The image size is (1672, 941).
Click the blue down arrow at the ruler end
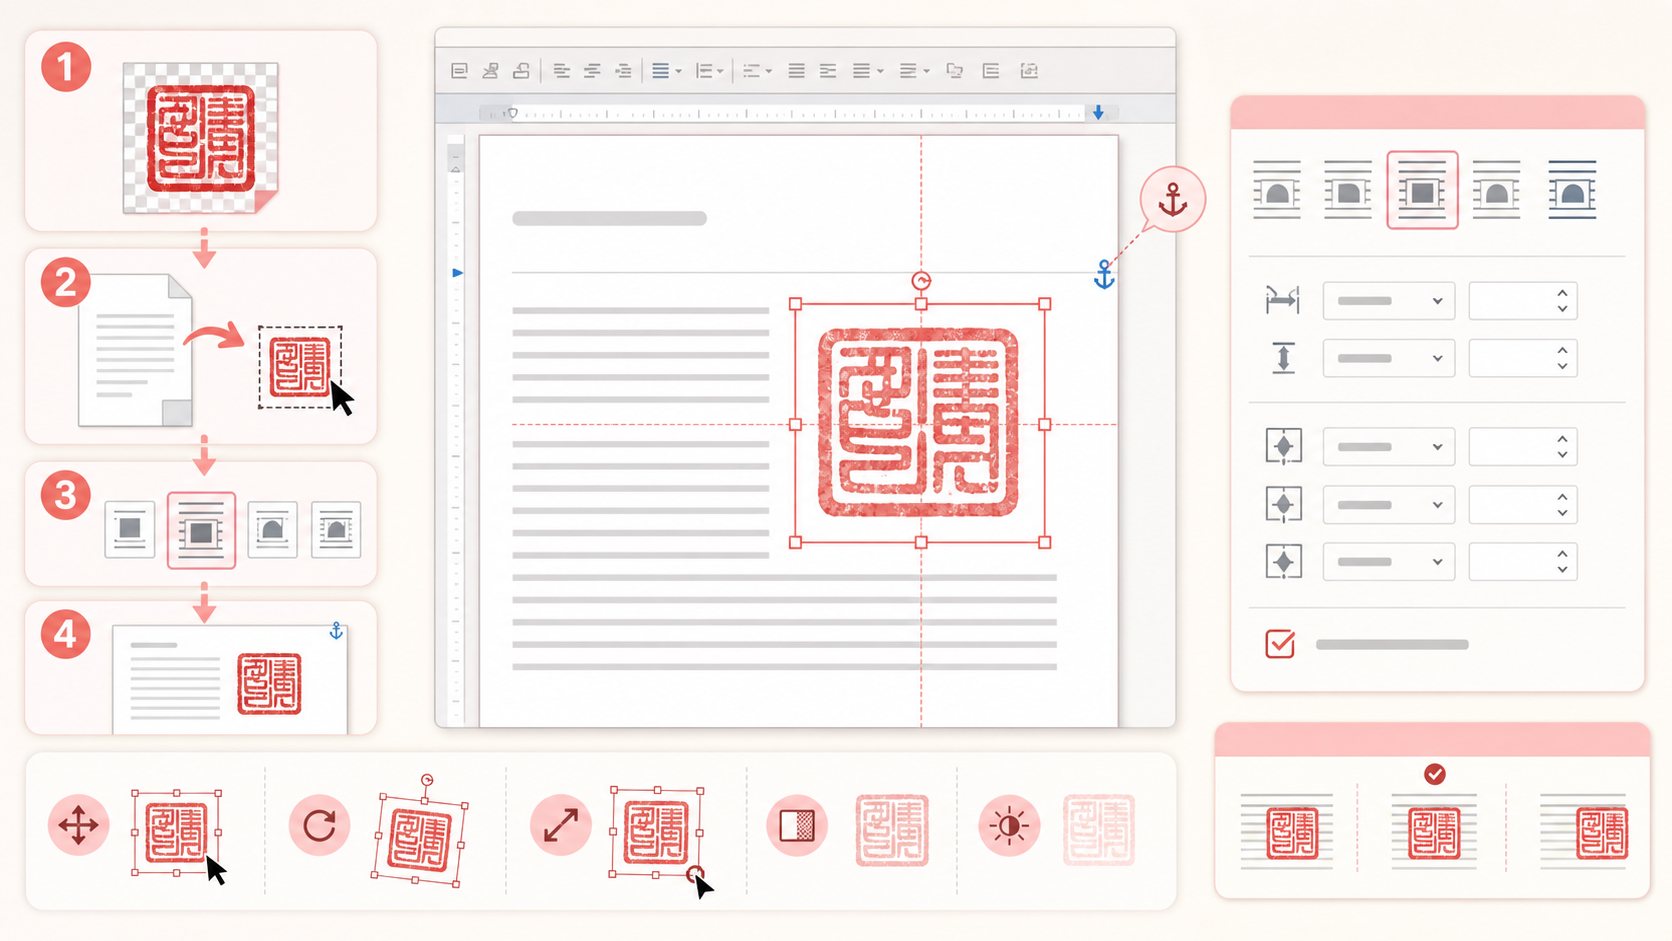[1098, 113]
